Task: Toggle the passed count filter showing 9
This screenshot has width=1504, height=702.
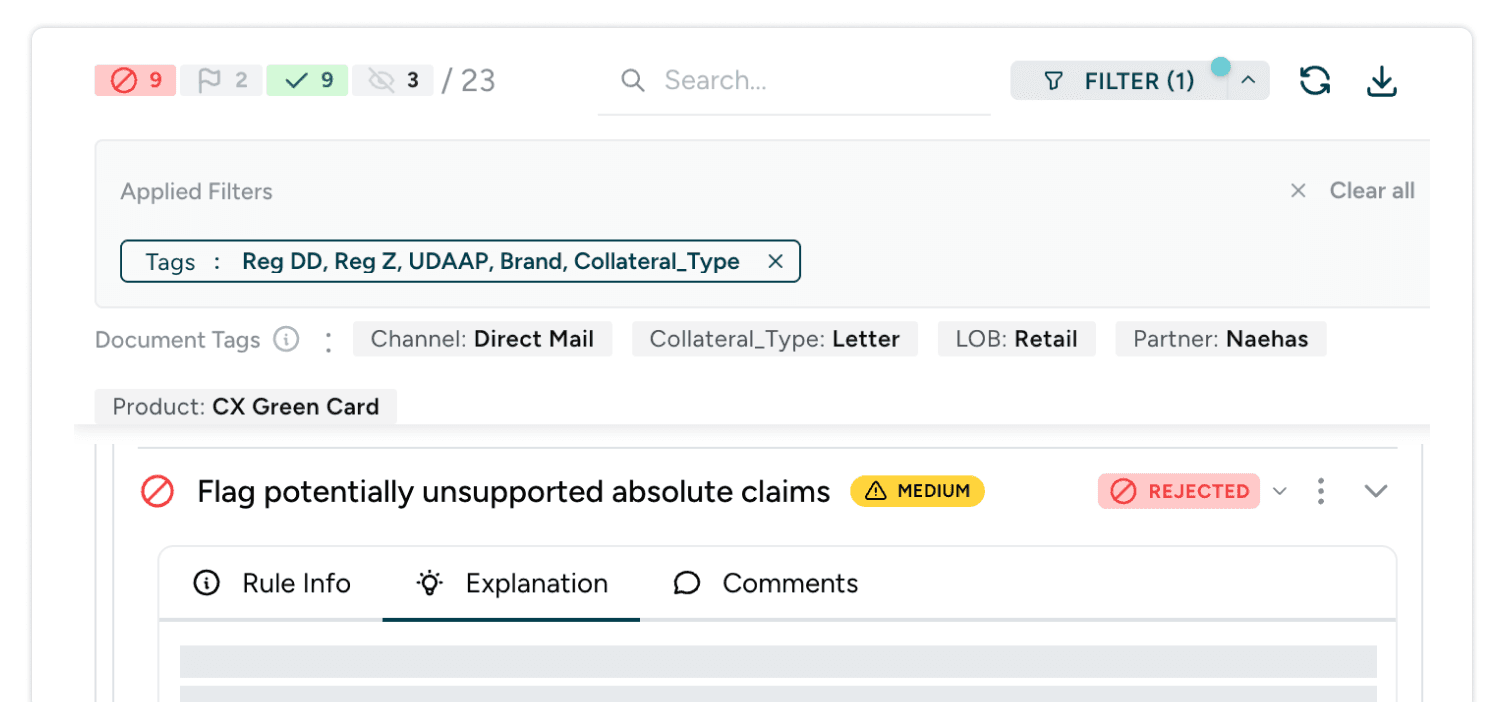Action: 307,81
